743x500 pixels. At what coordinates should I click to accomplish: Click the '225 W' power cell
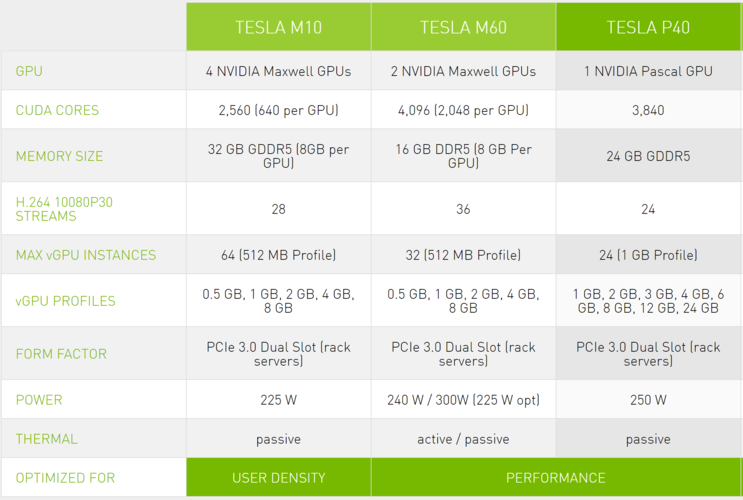tap(279, 400)
